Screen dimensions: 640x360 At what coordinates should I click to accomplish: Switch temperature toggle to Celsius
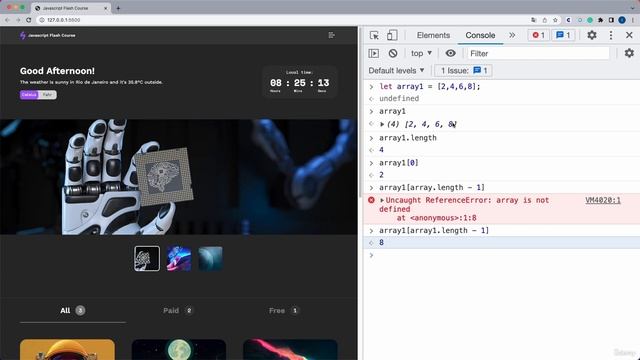(x=29, y=95)
